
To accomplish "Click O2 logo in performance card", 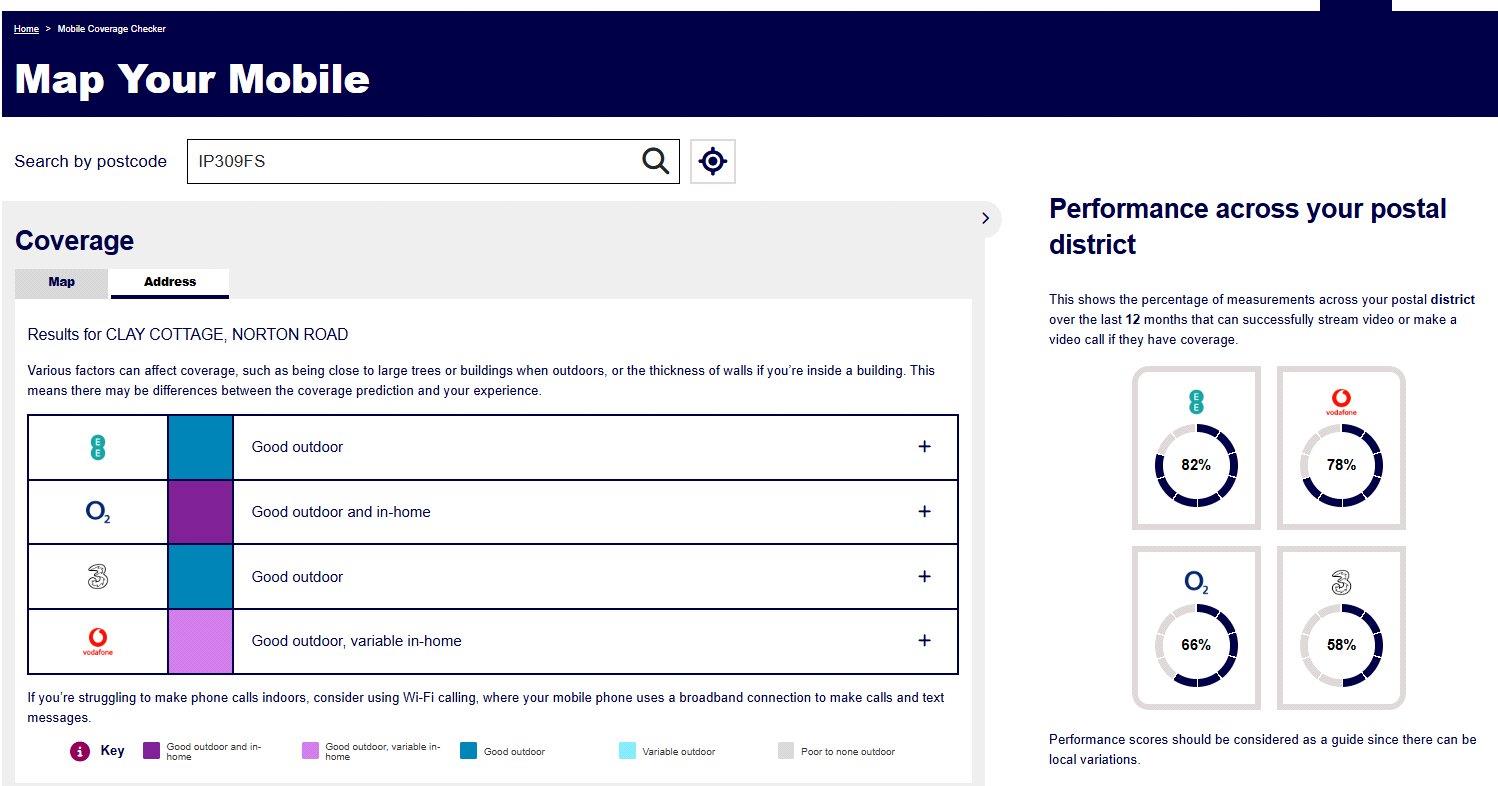I will click(x=1197, y=582).
